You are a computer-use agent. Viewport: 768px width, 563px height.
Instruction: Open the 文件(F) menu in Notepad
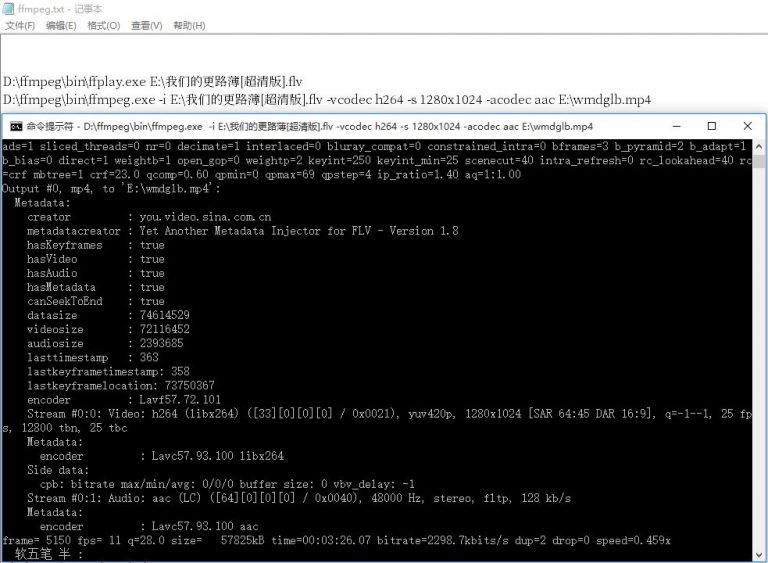pos(20,25)
